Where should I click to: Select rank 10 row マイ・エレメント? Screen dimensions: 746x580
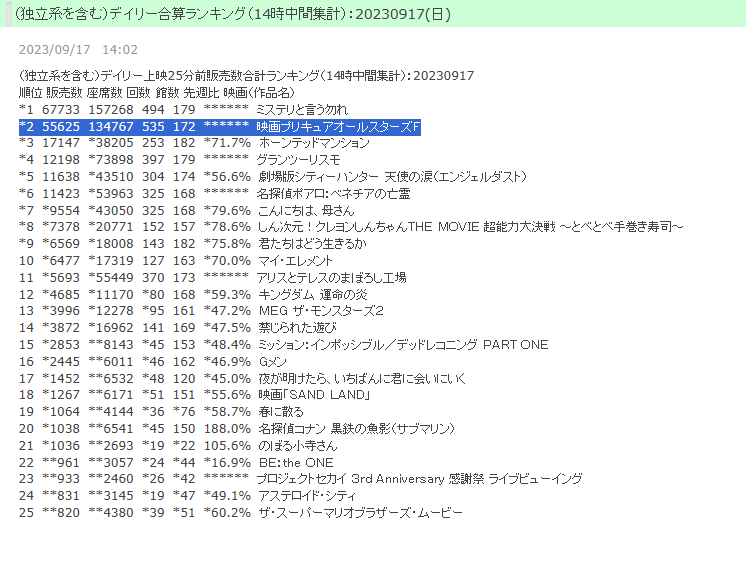(x=176, y=261)
